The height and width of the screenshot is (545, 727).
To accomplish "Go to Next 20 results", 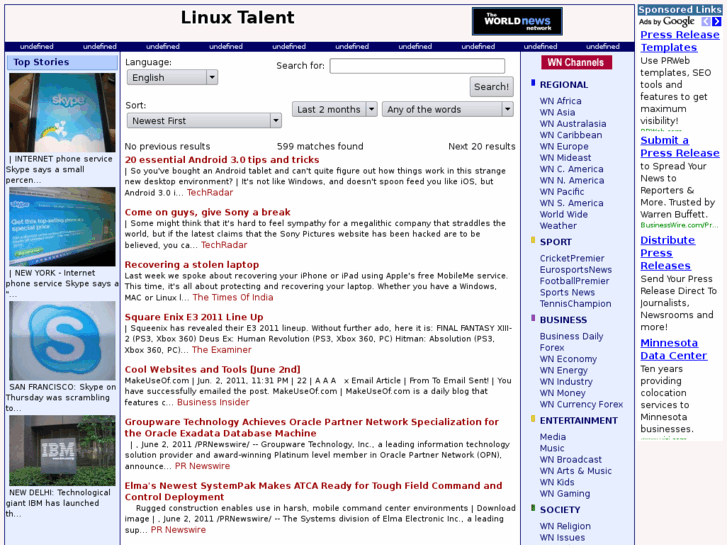I will (x=482, y=147).
